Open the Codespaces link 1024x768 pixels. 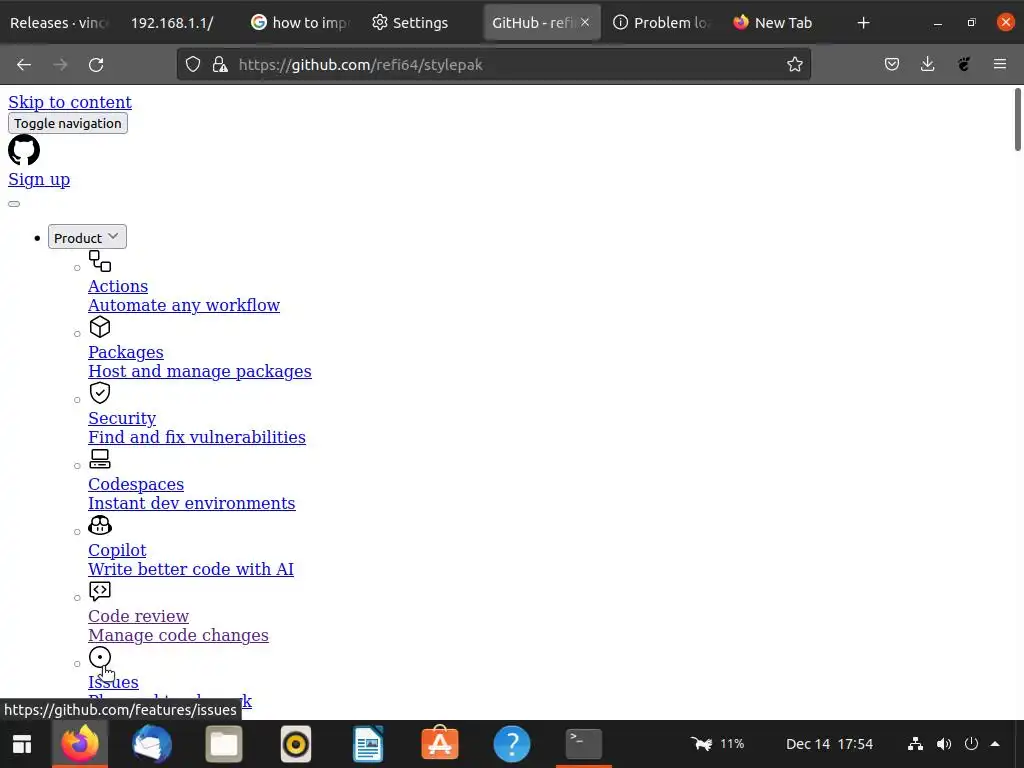pos(136,484)
